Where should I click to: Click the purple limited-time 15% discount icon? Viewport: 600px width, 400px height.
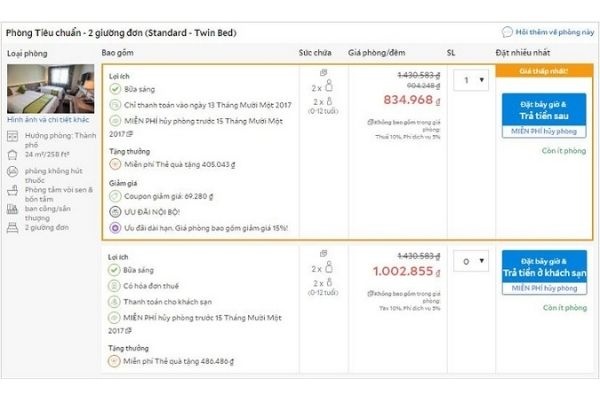[x=116, y=228]
